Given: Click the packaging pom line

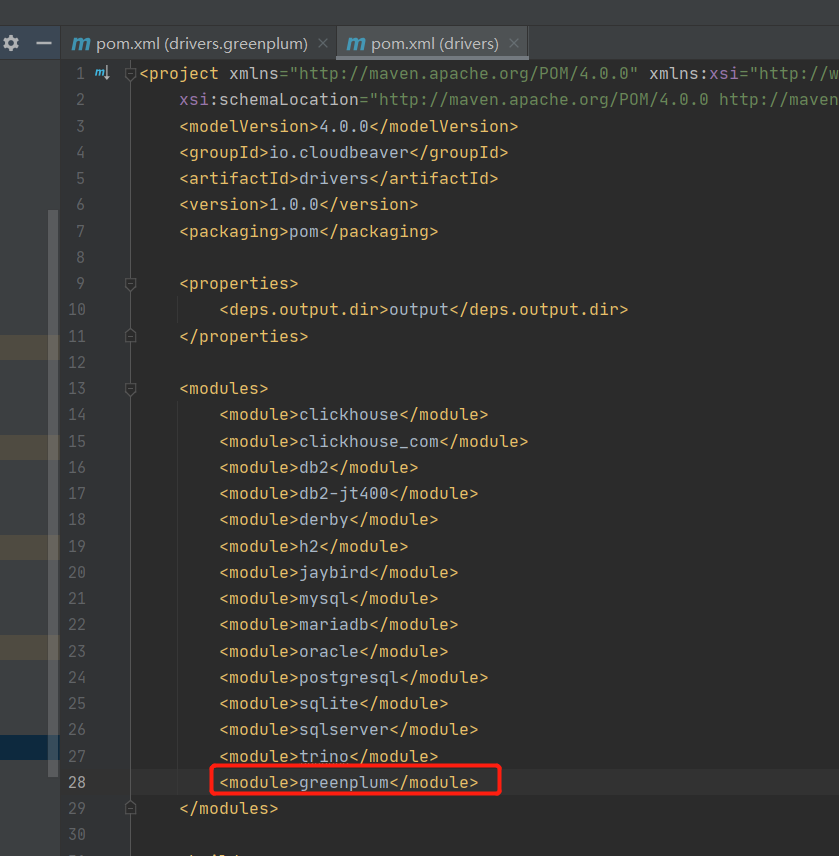Looking at the screenshot, I should pos(309,231).
